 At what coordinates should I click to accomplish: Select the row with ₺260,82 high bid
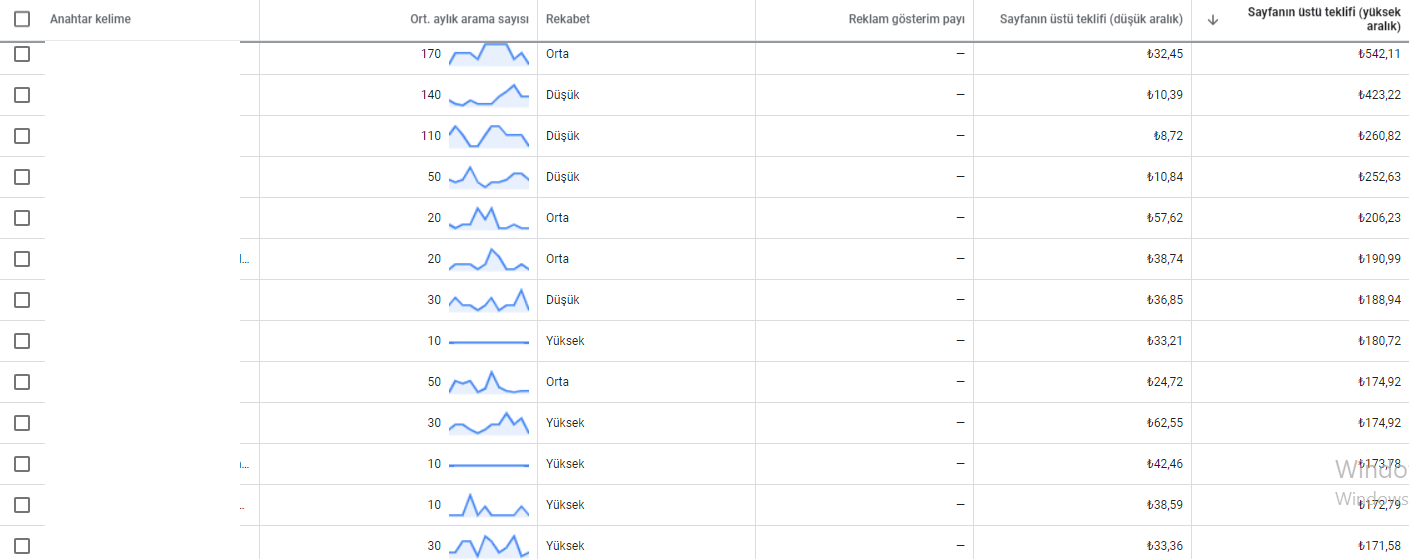[22, 136]
